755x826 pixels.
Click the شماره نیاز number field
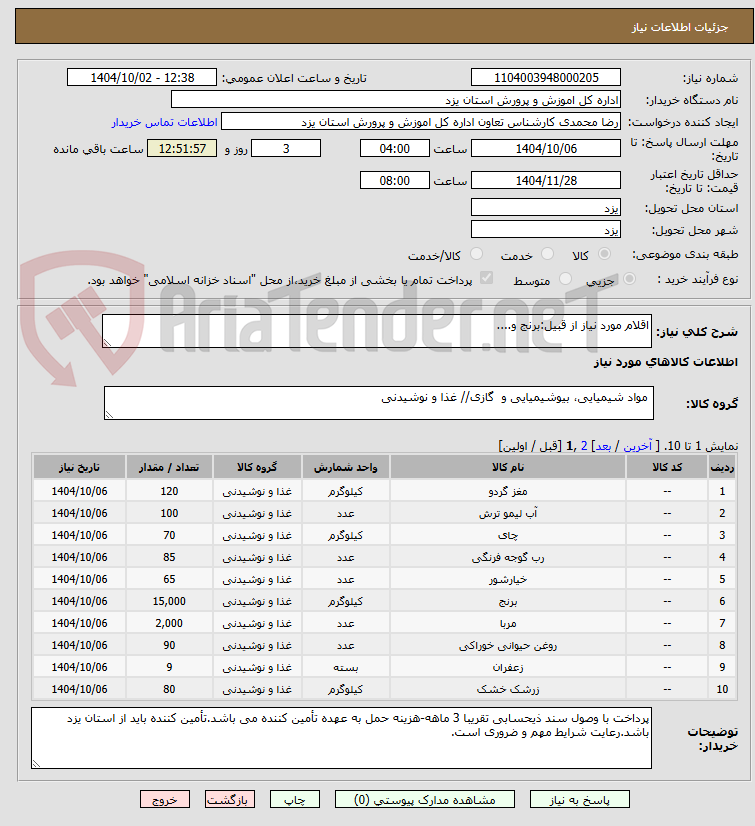coord(546,77)
